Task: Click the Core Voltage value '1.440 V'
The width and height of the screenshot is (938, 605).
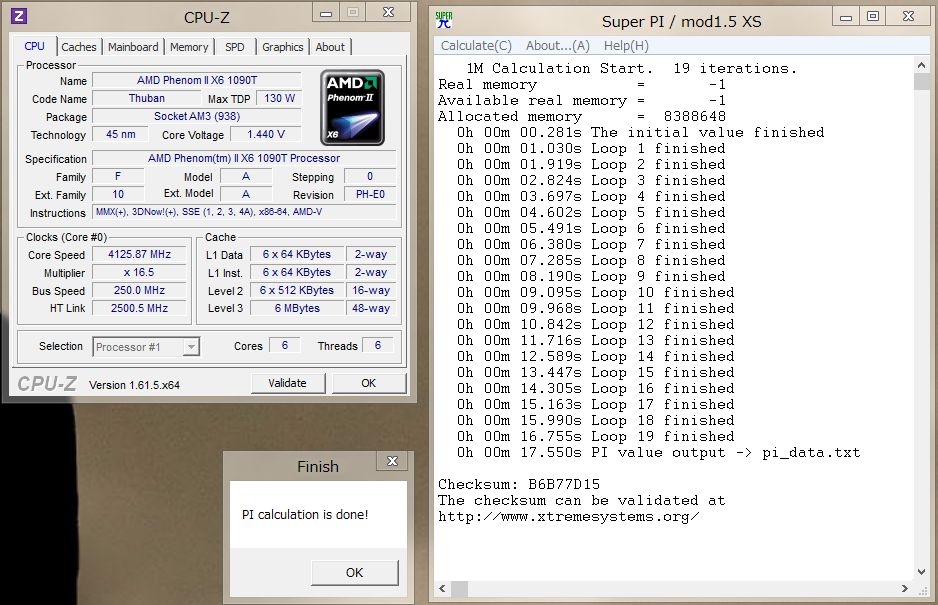Action: (x=266, y=134)
